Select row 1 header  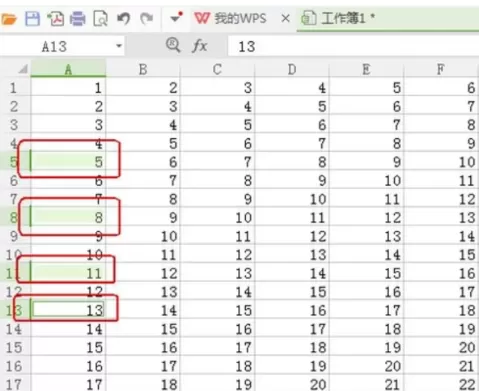[15, 88]
